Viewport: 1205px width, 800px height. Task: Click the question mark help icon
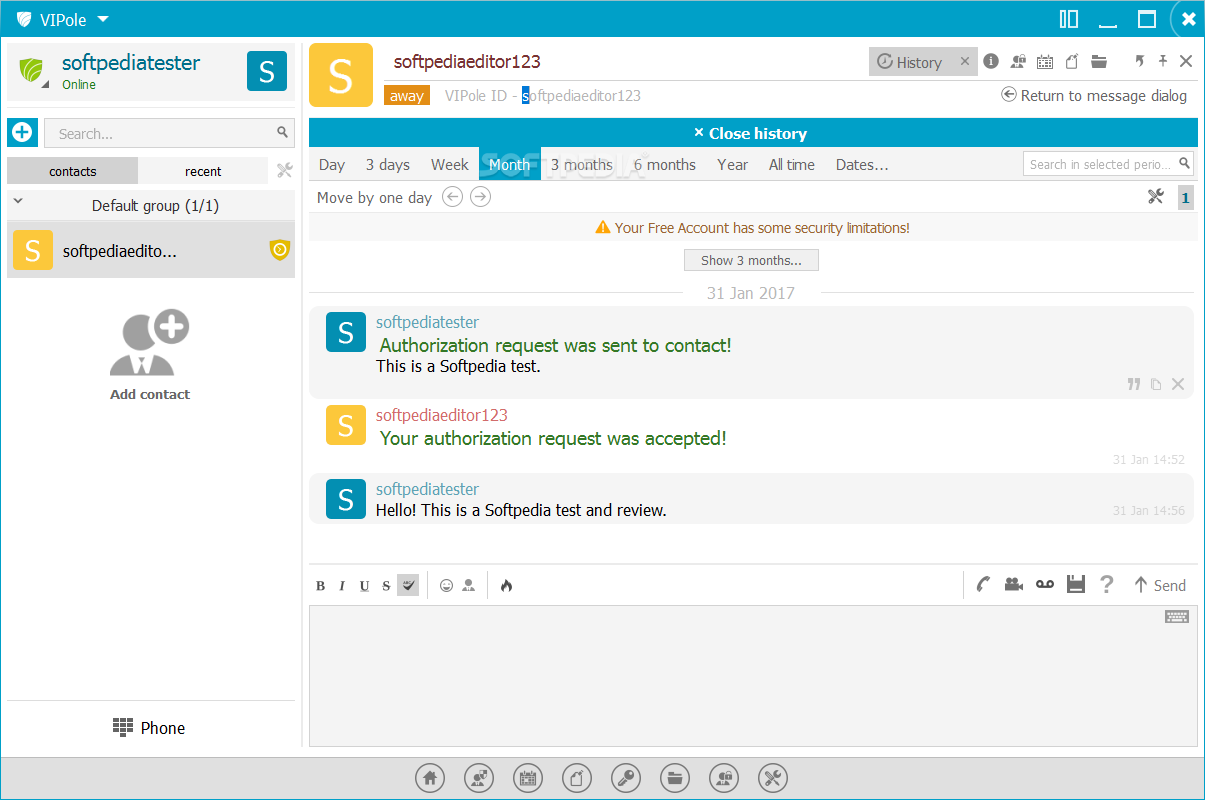click(1106, 584)
